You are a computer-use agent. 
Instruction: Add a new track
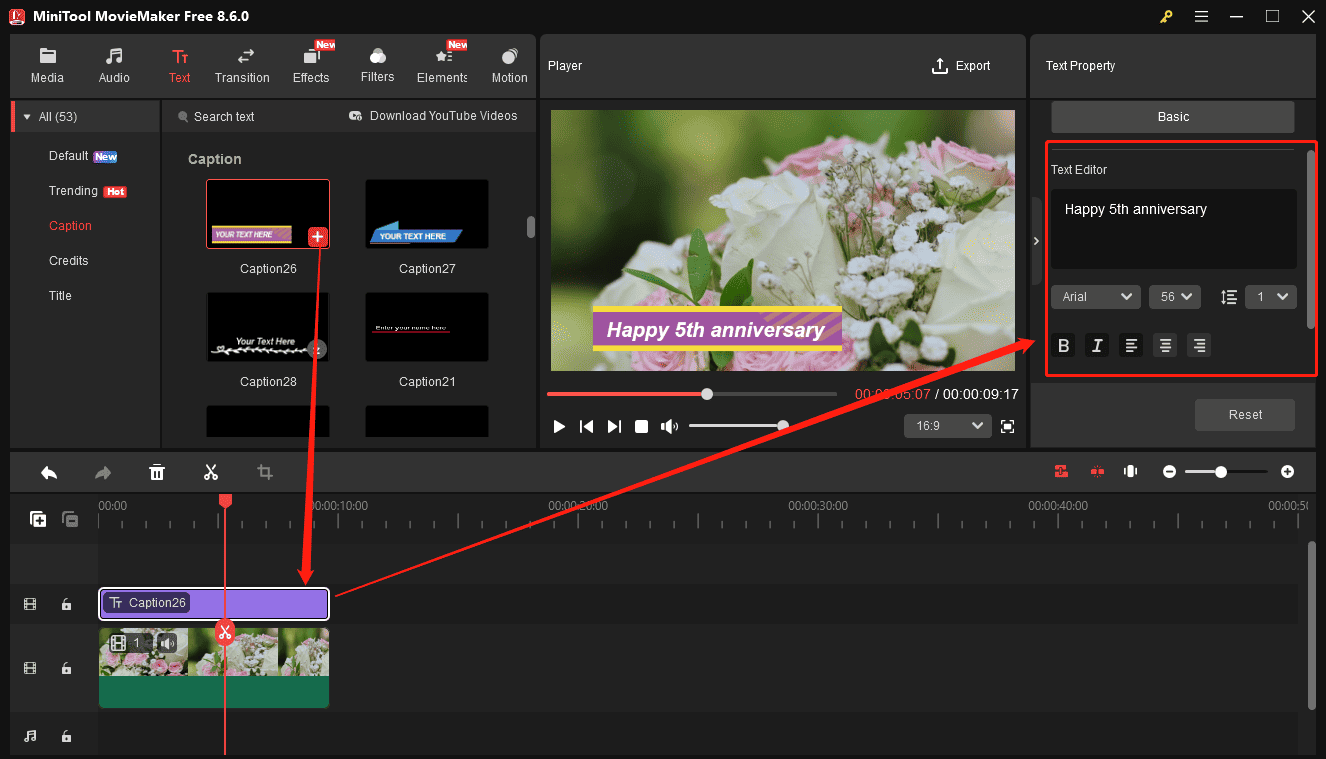[x=38, y=519]
